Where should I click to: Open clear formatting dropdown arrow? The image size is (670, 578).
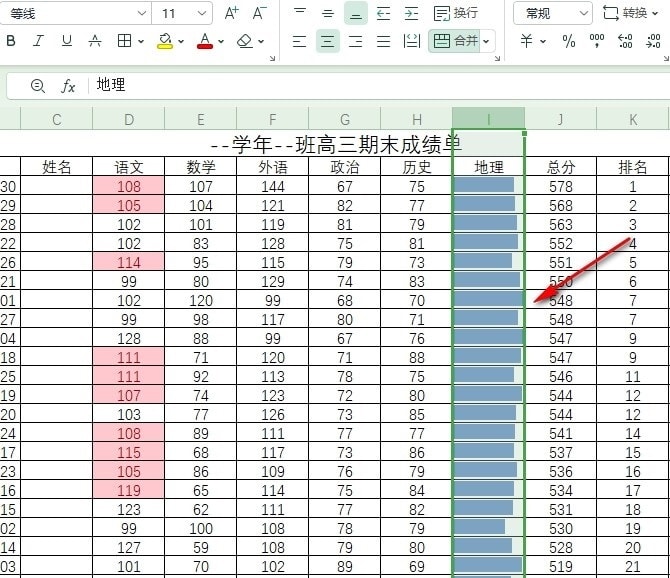pyautogui.click(x=261, y=41)
